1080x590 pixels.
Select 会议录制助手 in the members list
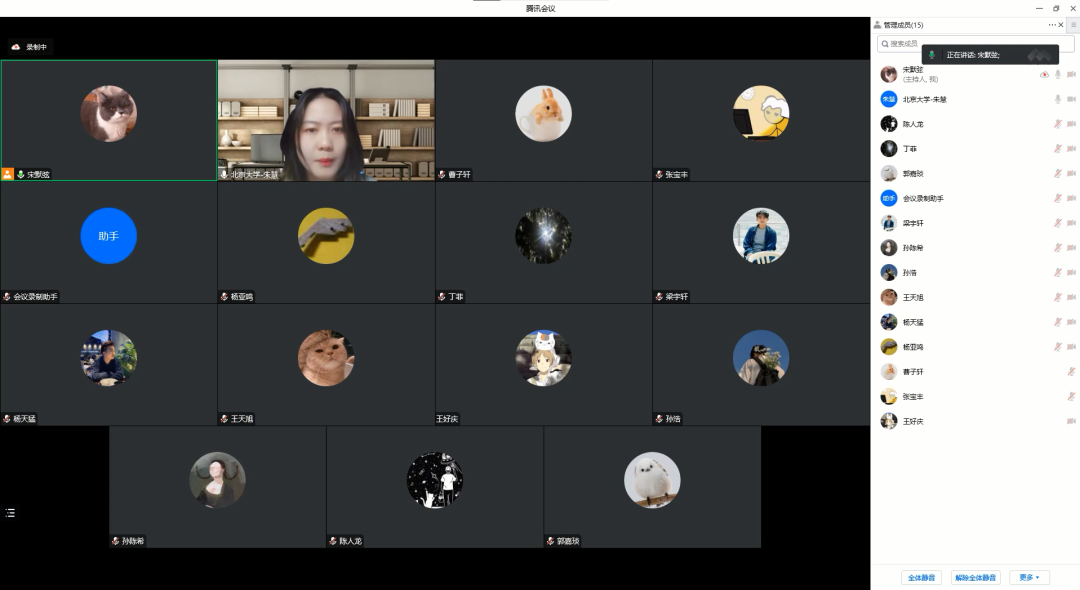coord(922,198)
